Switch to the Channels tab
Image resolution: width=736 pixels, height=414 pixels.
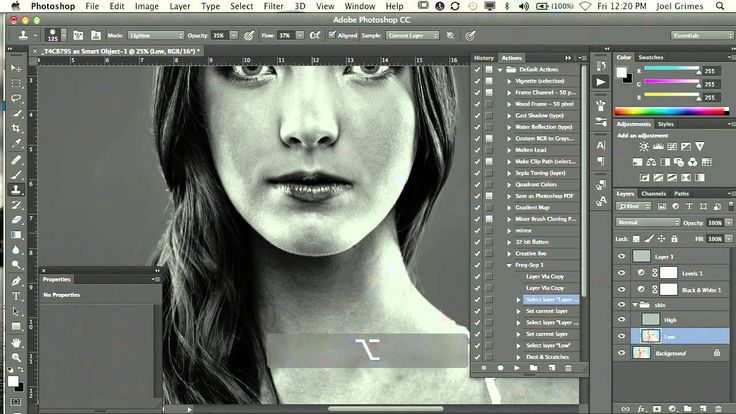coord(654,193)
